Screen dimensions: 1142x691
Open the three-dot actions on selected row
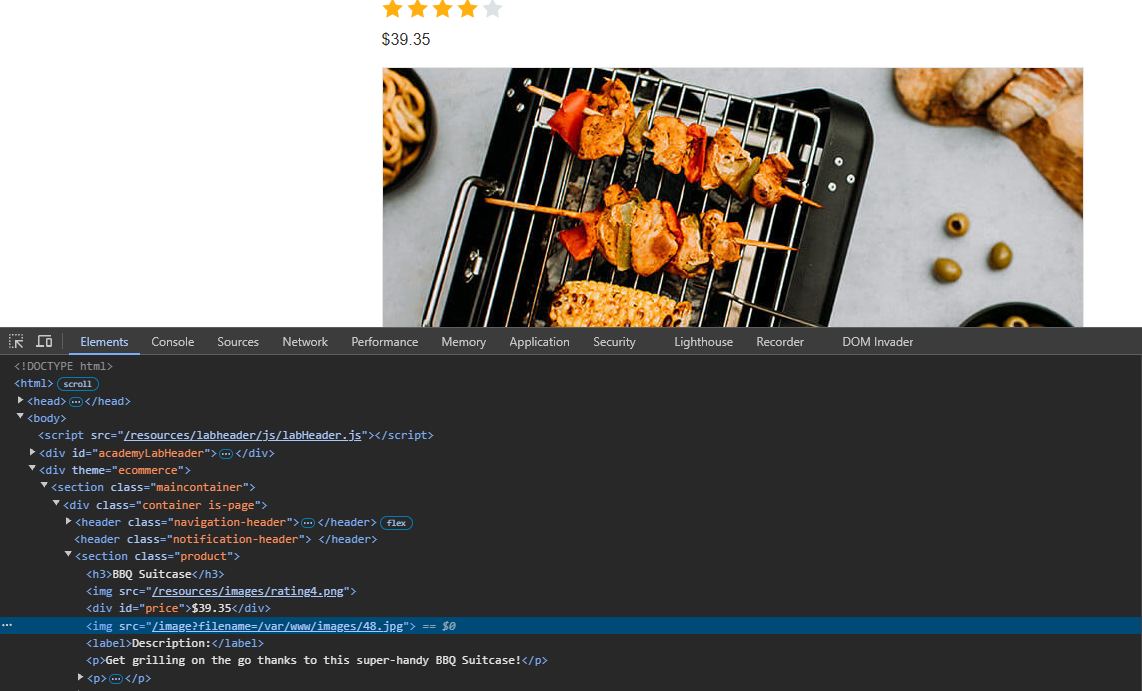click(7, 626)
